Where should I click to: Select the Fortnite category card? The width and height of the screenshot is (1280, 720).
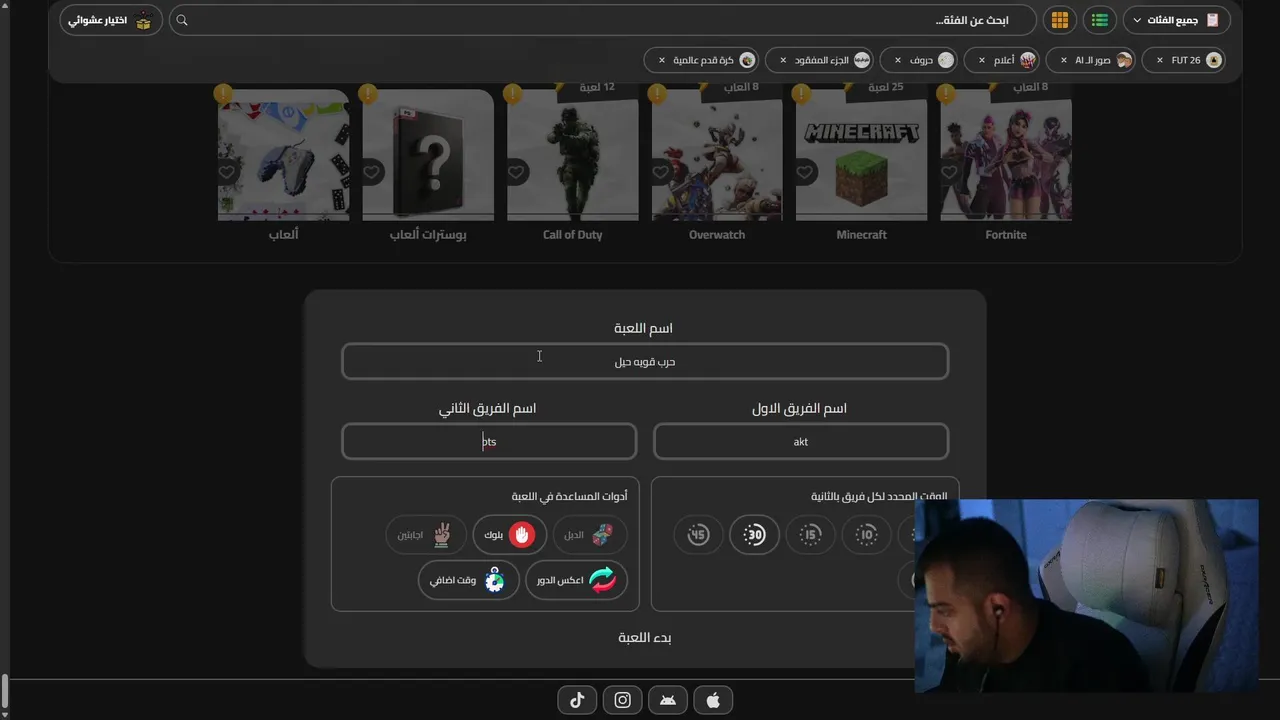click(1006, 155)
